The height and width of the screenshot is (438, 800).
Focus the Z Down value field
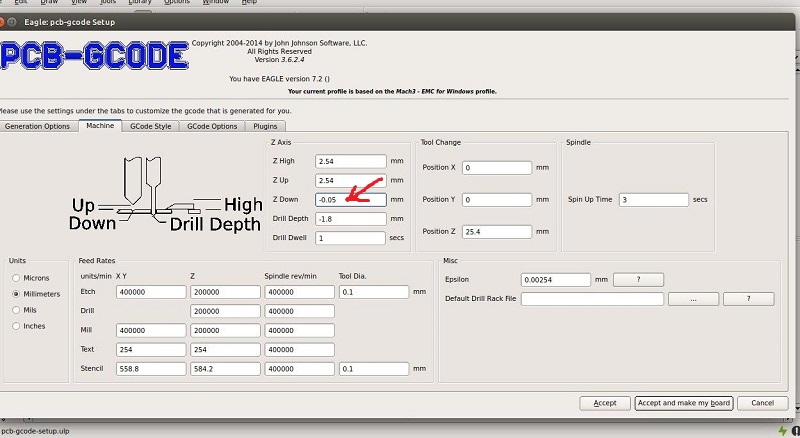click(351, 200)
